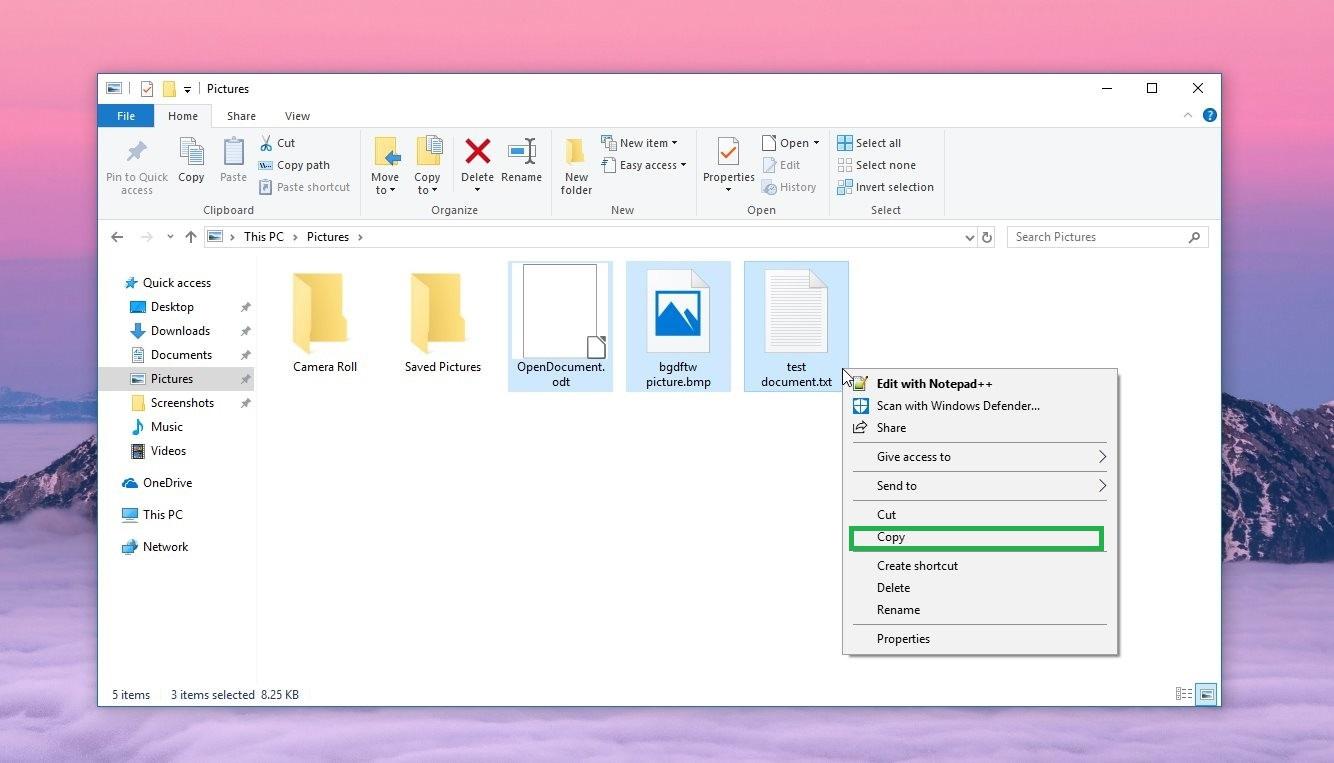
Task: Go back with the Back arrow
Action: pyautogui.click(x=117, y=237)
